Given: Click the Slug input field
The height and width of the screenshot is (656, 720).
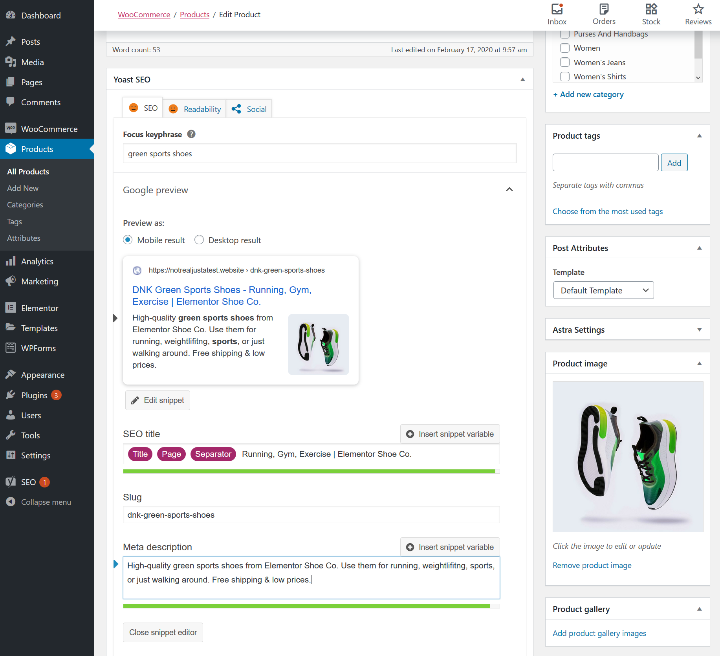Looking at the screenshot, I should tap(310, 515).
